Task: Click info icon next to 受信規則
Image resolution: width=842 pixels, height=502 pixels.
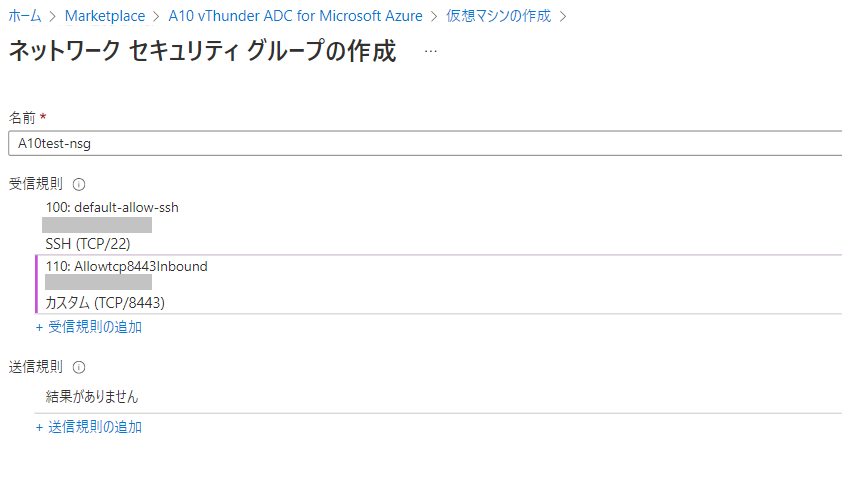Action: coord(79,185)
